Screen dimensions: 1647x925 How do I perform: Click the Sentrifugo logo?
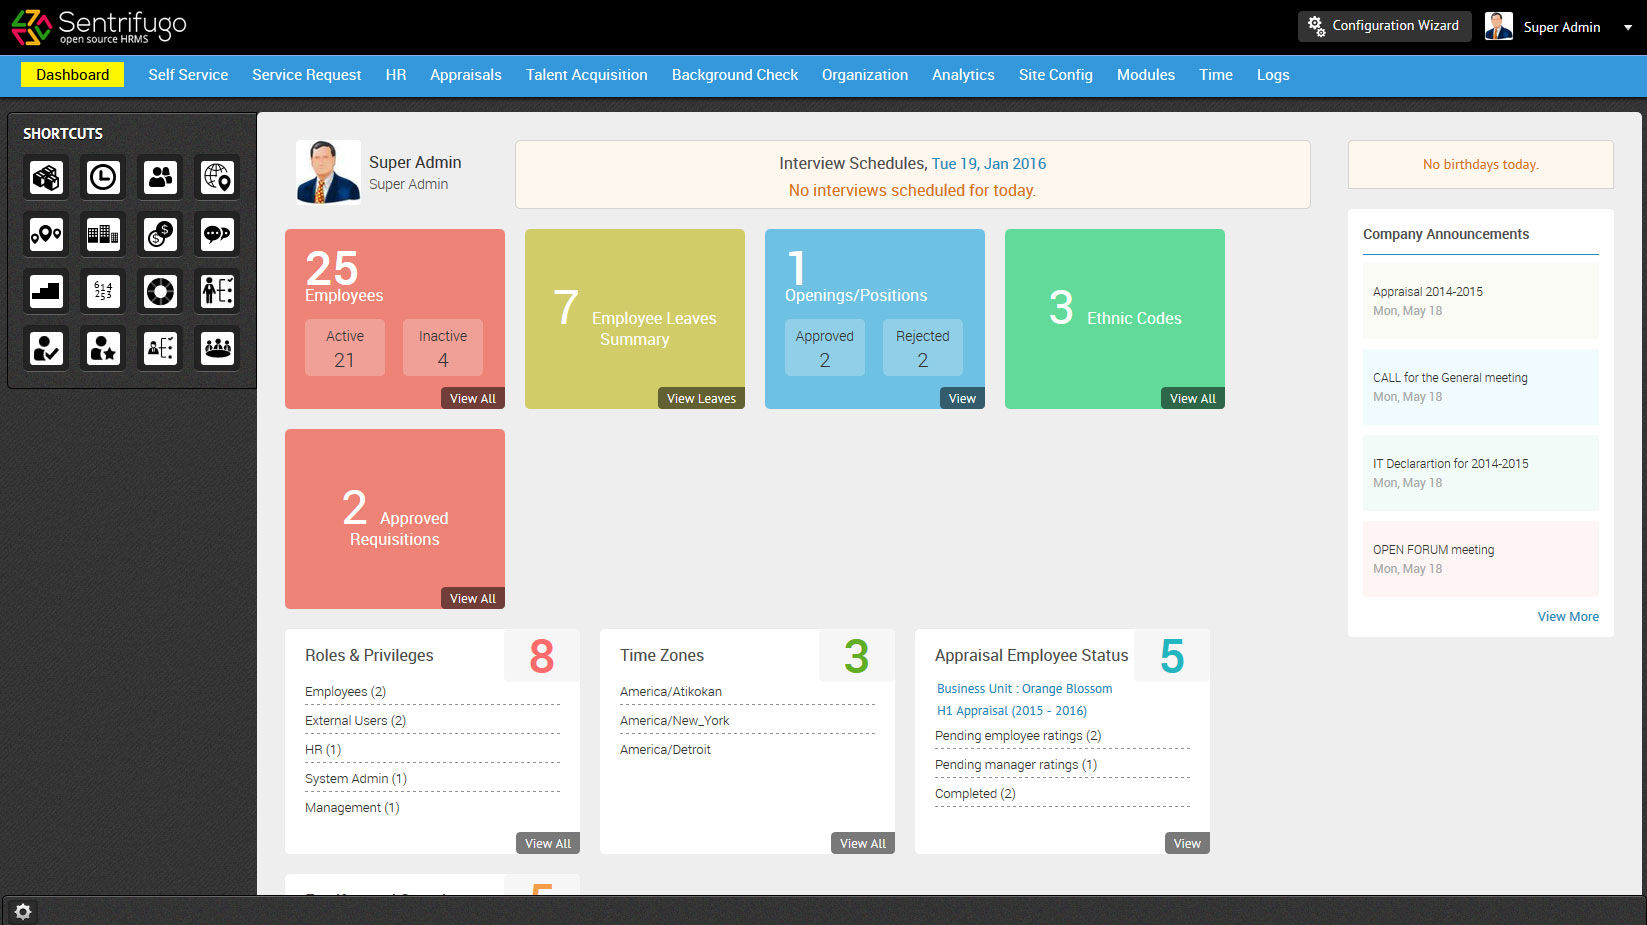98,27
